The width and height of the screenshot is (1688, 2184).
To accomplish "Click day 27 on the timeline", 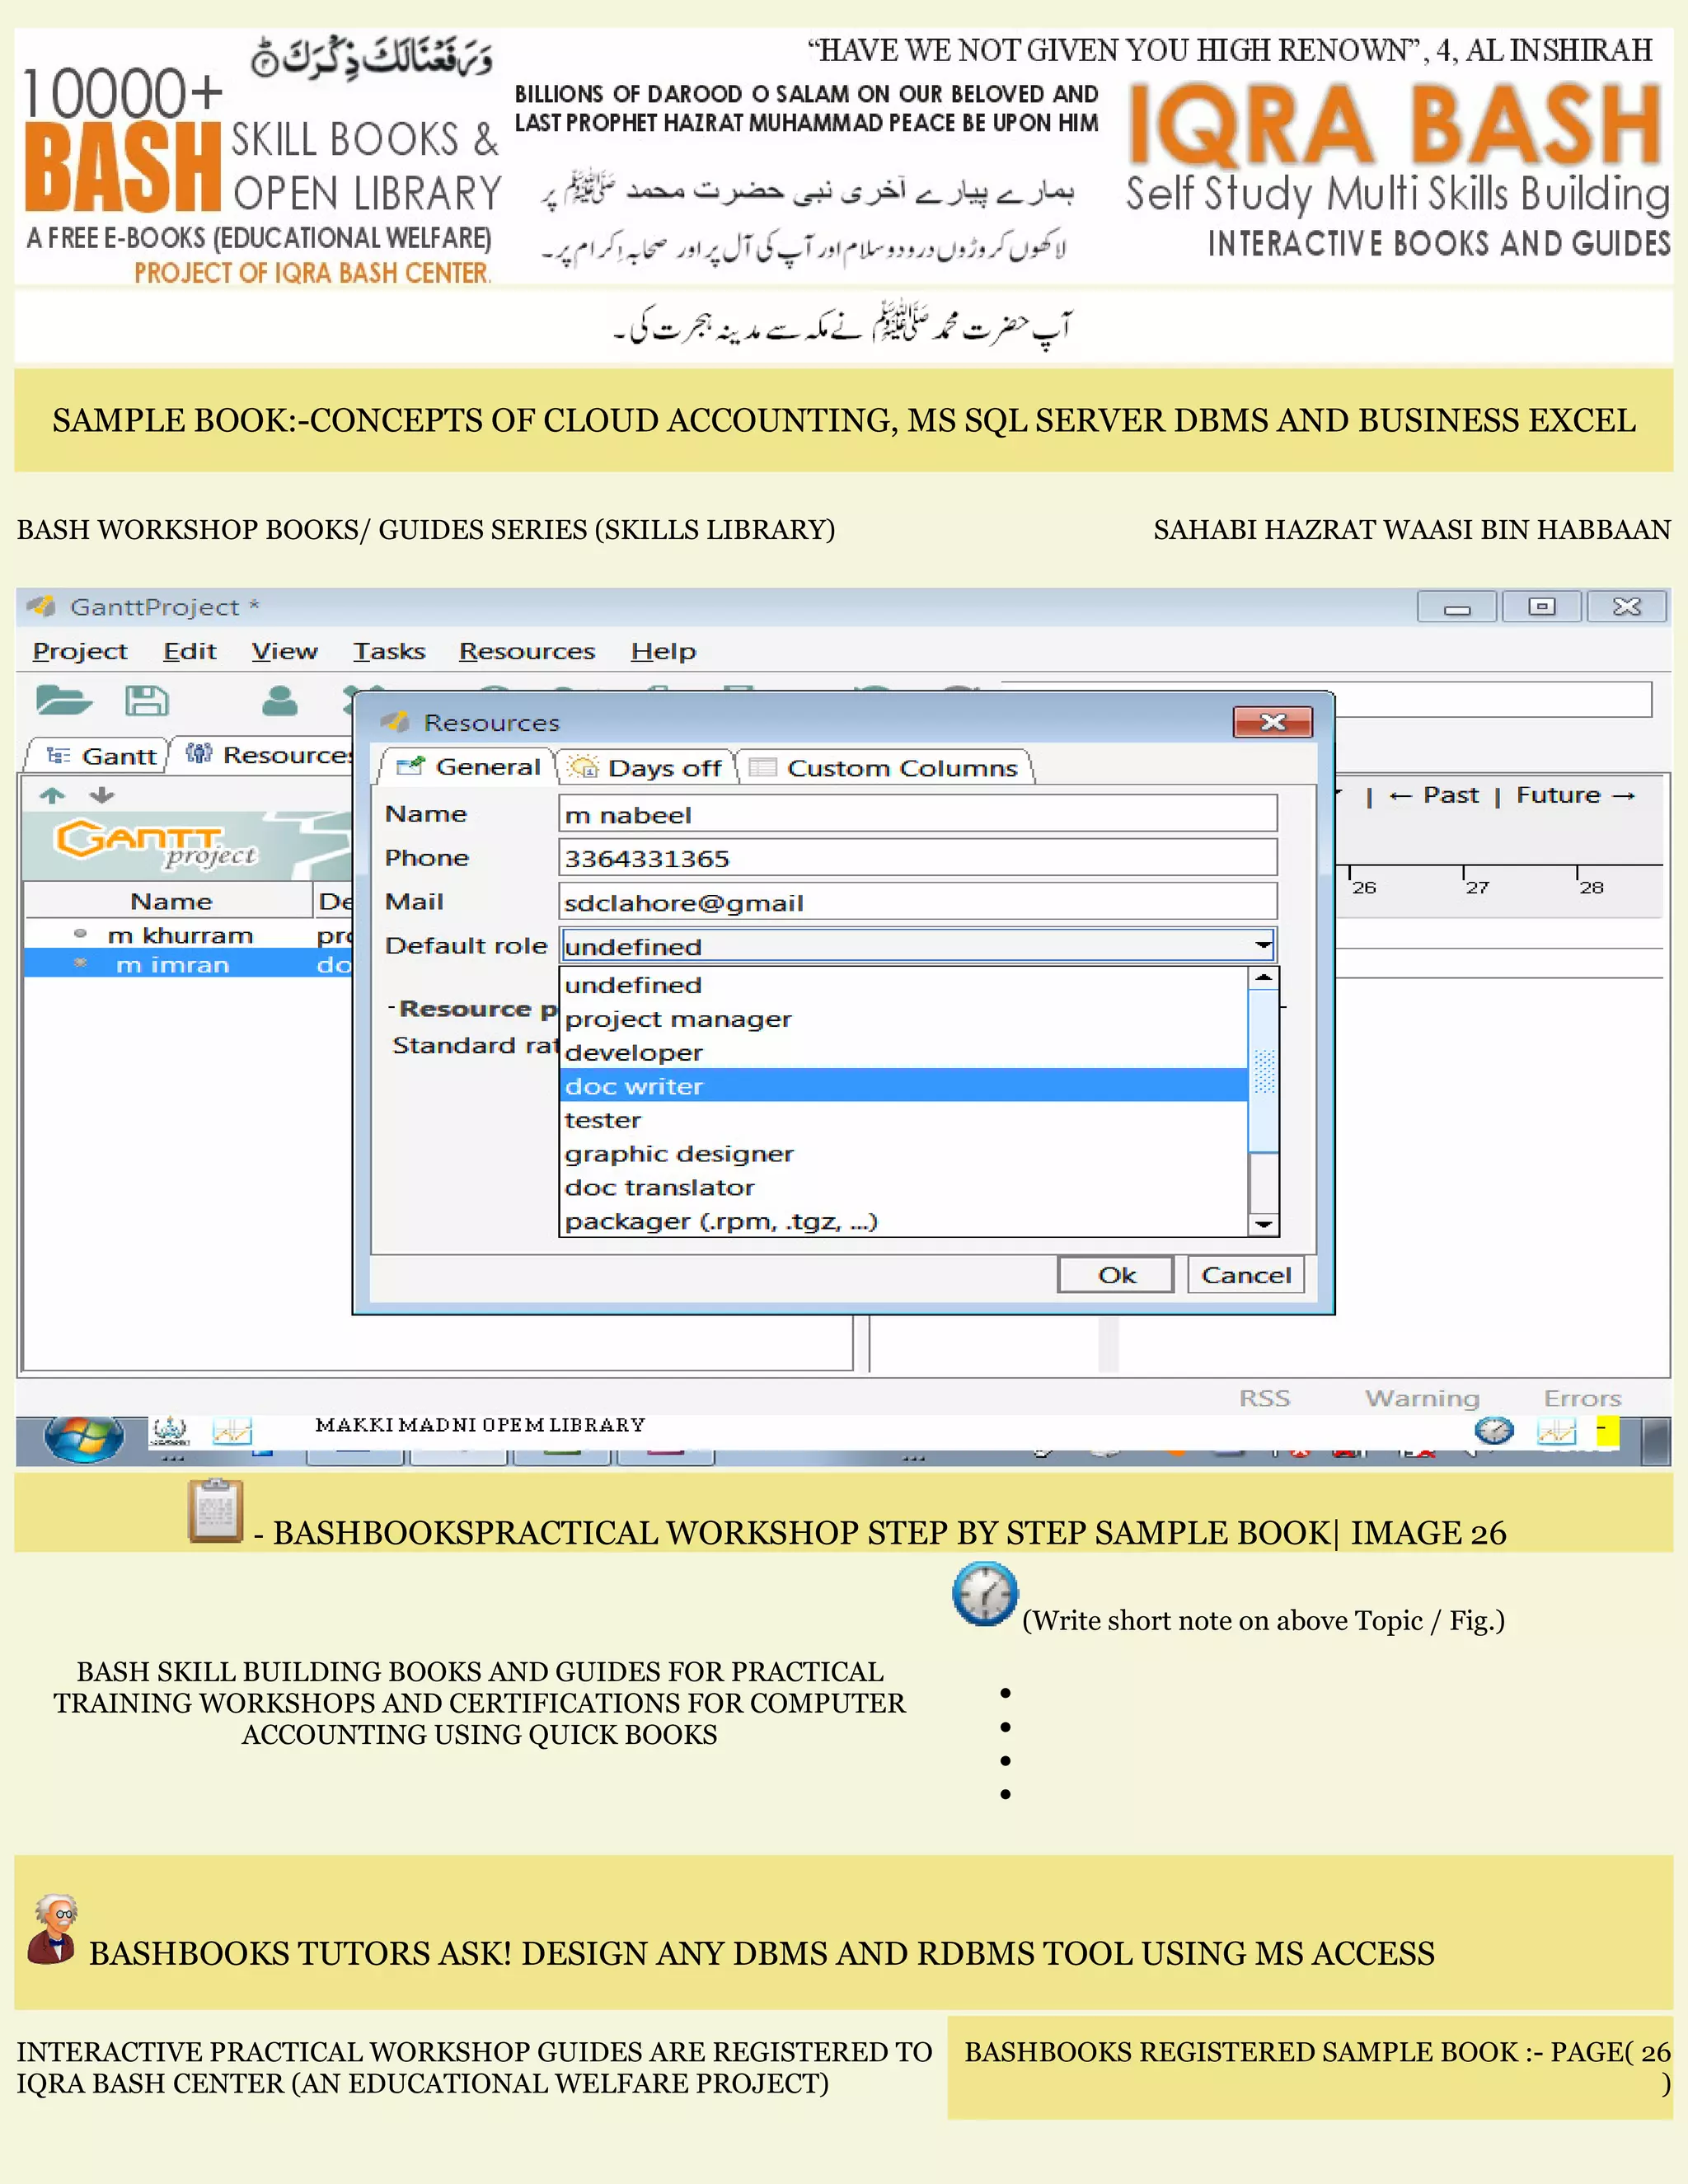I will [x=1477, y=887].
